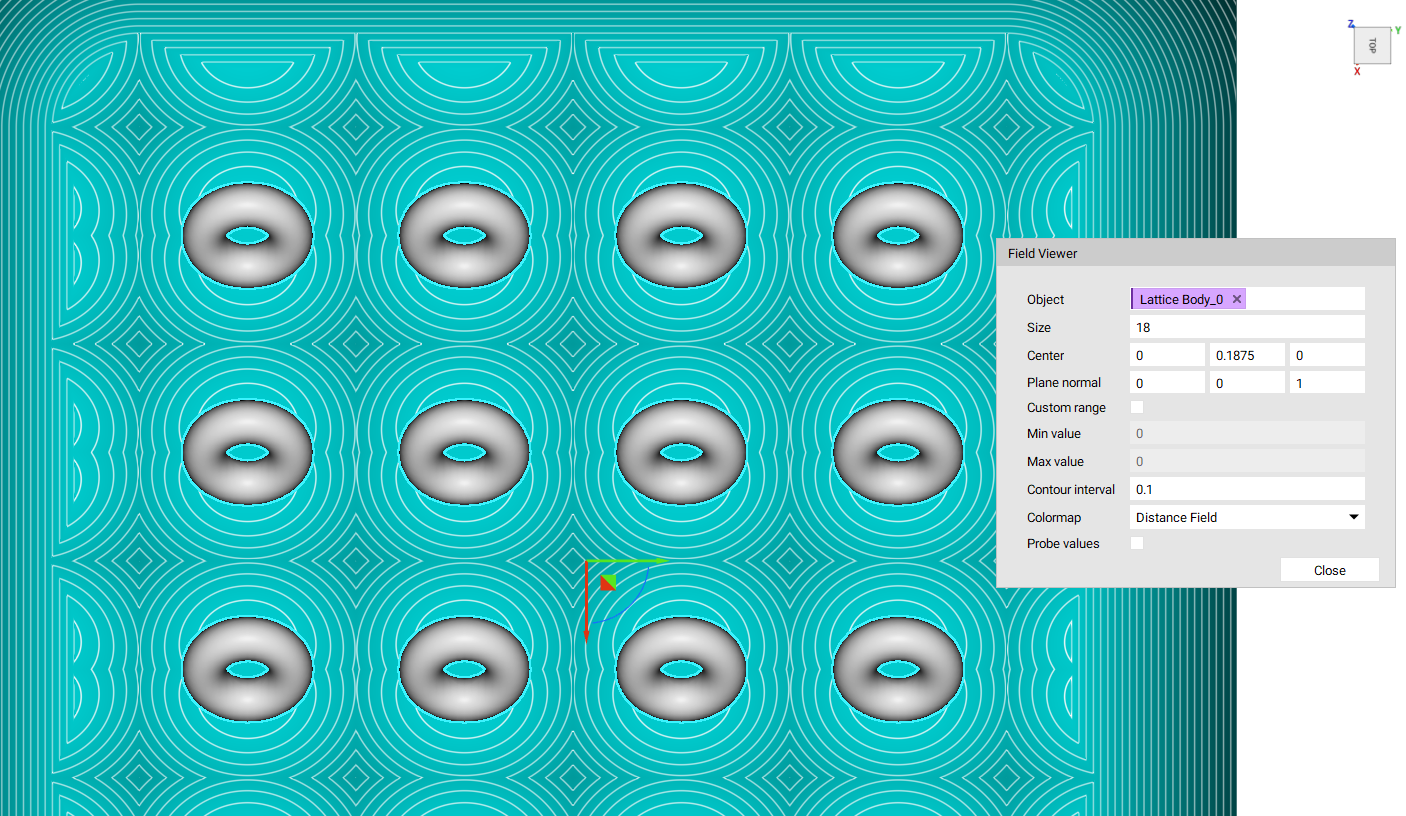Edit the Size field value 18
This screenshot has width=1406, height=816.
coord(1247,327)
